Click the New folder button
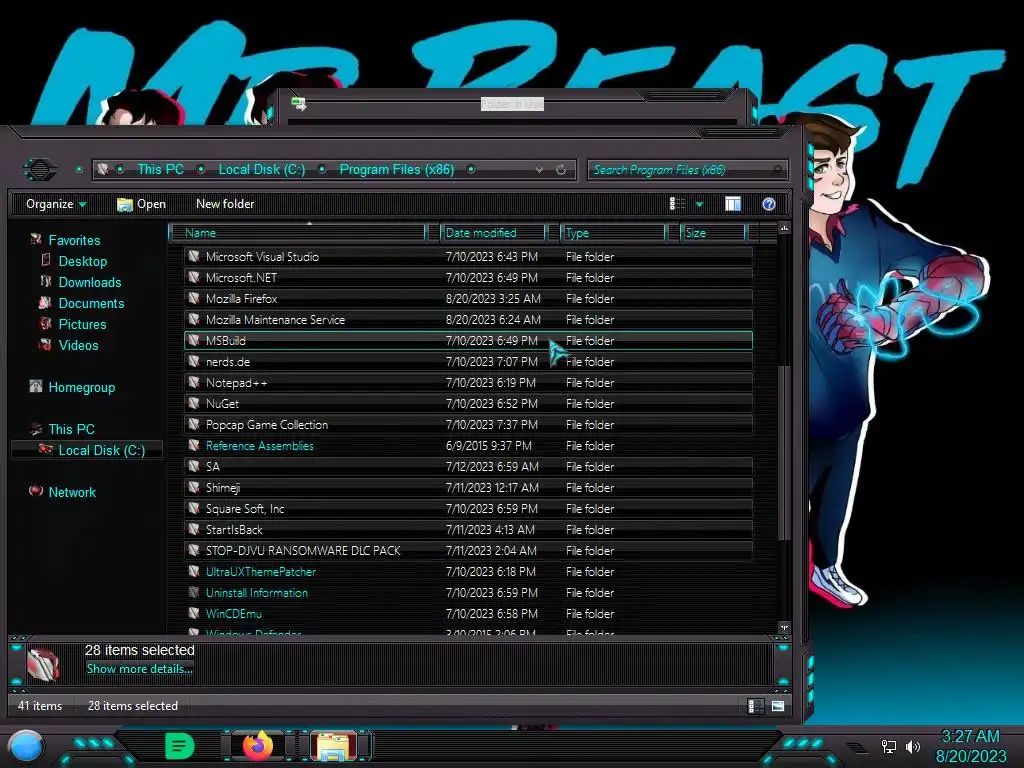The height and width of the screenshot is (768, 1024). [x=225, y=204]
